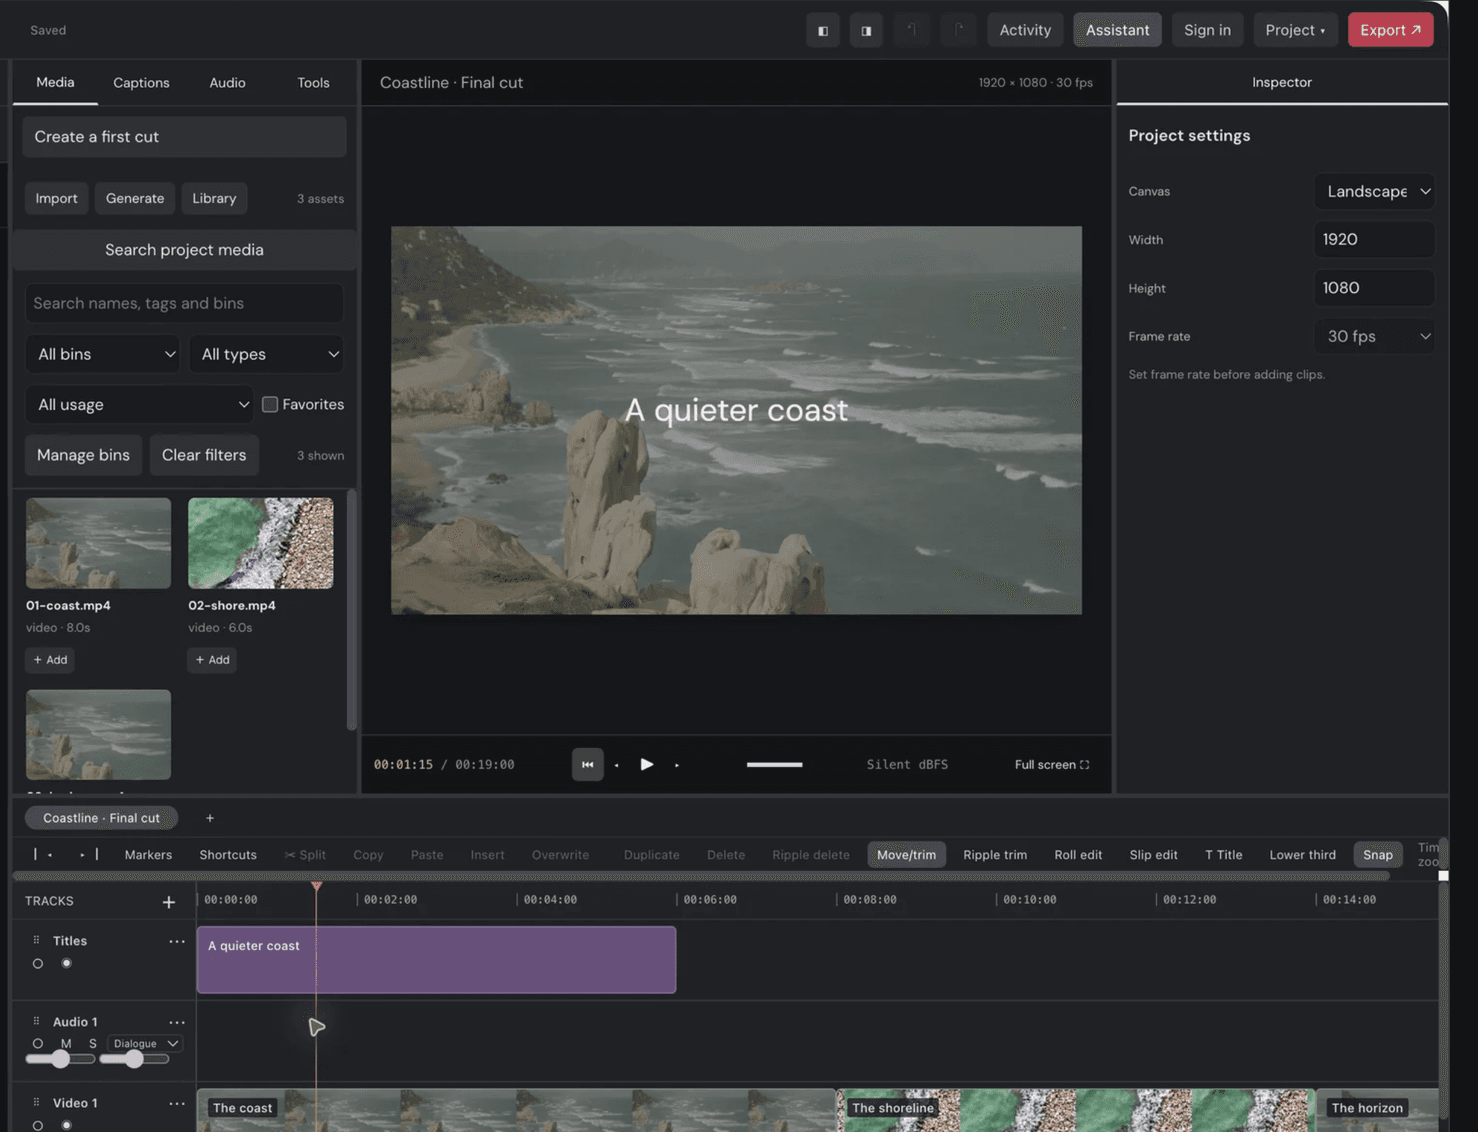Open Audio 1 track options menu
Image resolution: width=1478 pixels, height=1132 pixels.
[x=177, y=1022]
